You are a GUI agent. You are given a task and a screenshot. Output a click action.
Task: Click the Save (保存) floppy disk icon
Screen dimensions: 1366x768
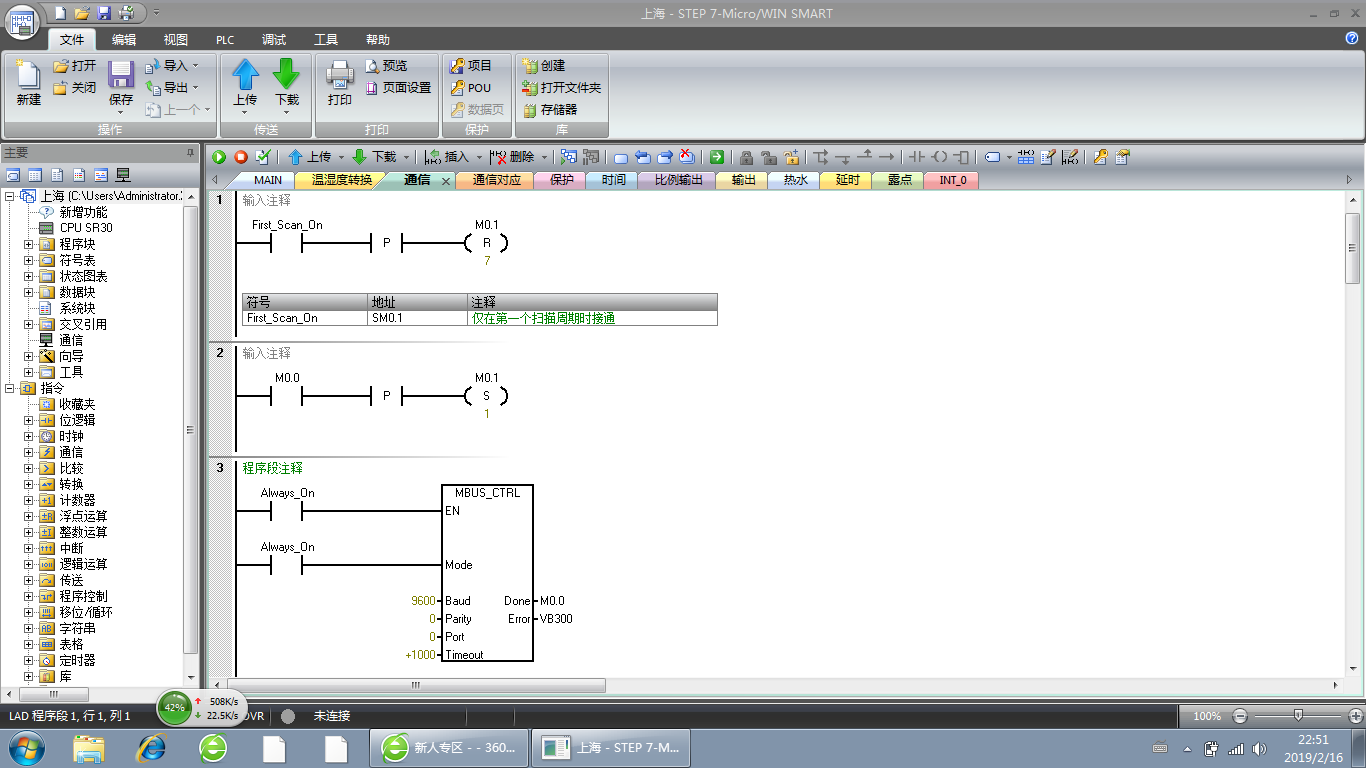coord(121,83)
